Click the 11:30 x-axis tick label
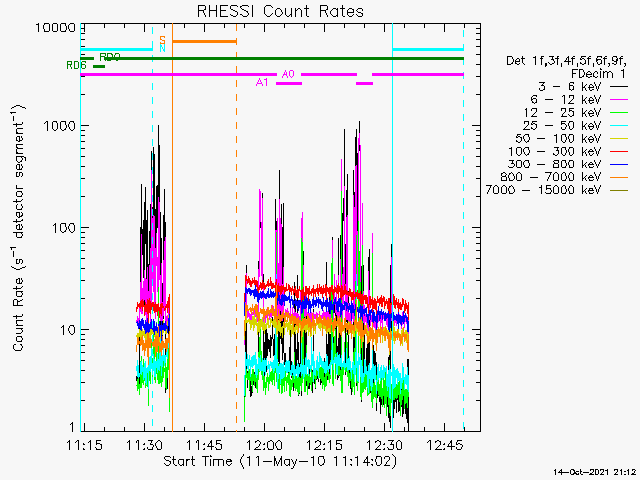Viewport: 640px width, 480px height. pos(144,445)
